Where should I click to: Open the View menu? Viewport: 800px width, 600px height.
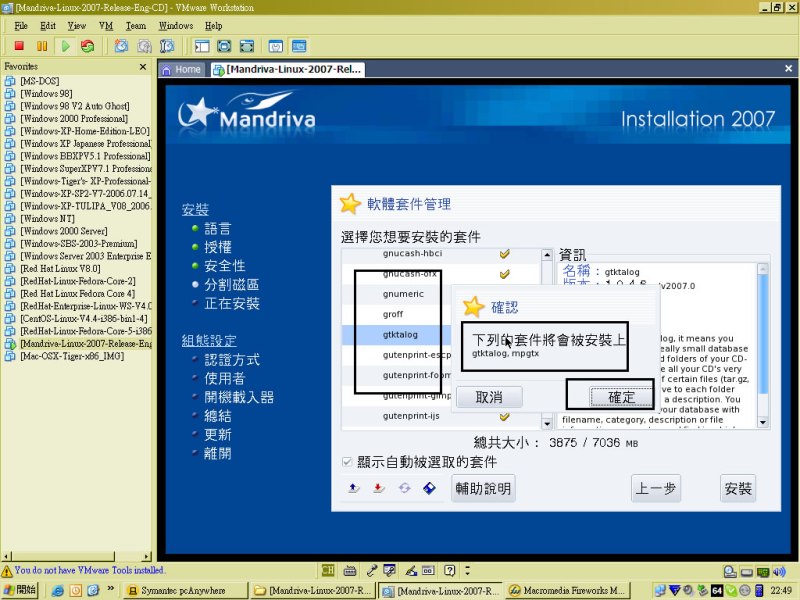[x=77, y=26]
